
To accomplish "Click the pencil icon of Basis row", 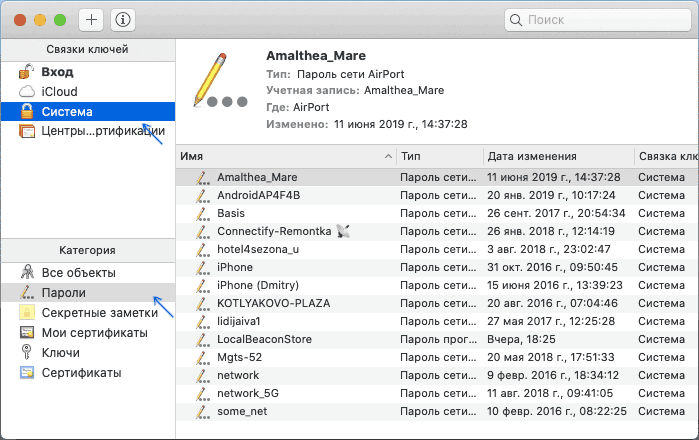I will point(203,213).
